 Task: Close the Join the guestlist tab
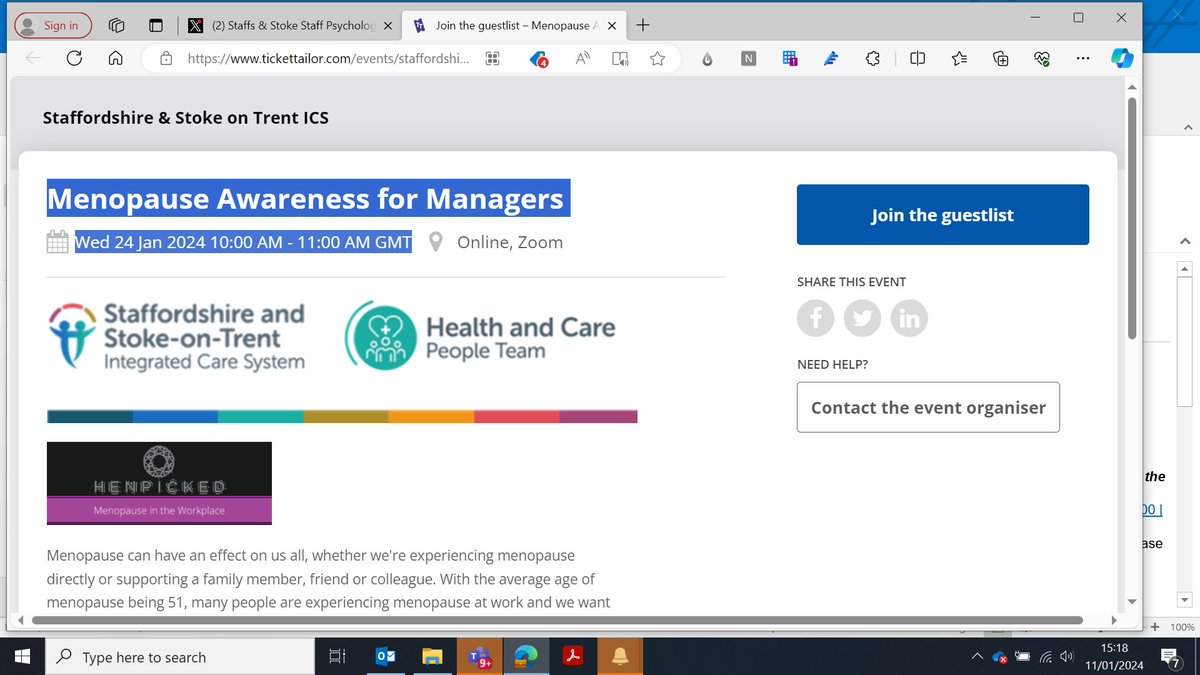613,25
